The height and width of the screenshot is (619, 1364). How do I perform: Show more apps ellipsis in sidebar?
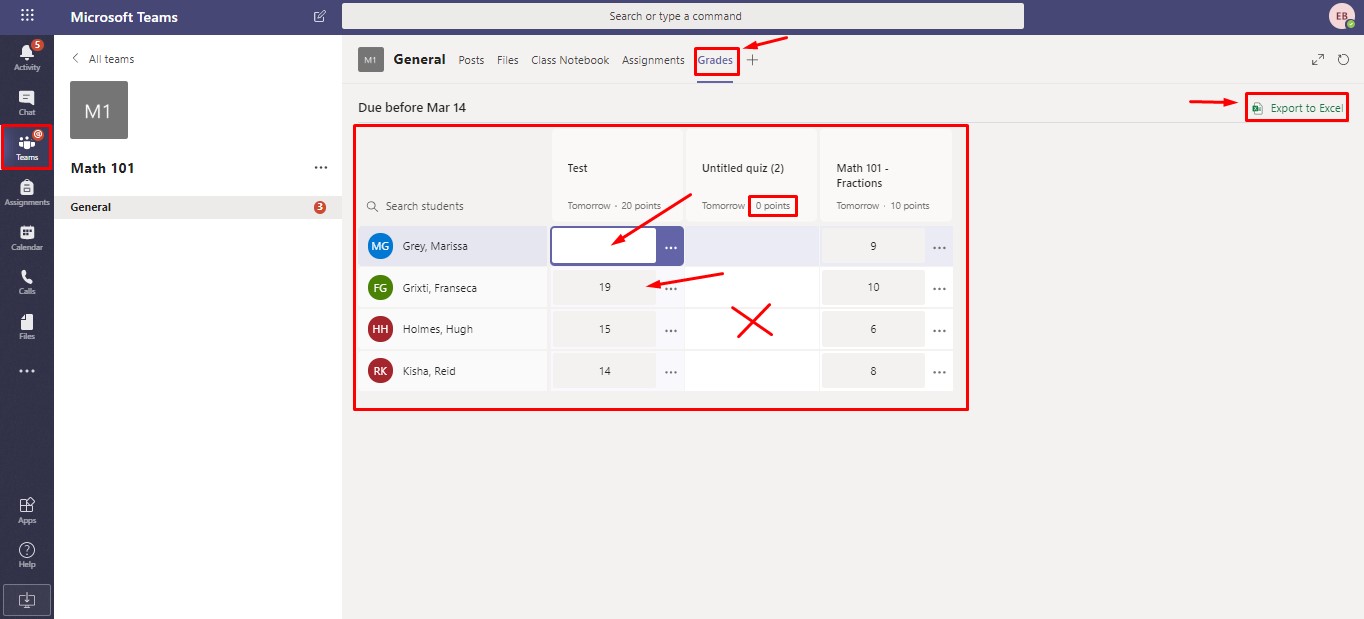[27, 371]
